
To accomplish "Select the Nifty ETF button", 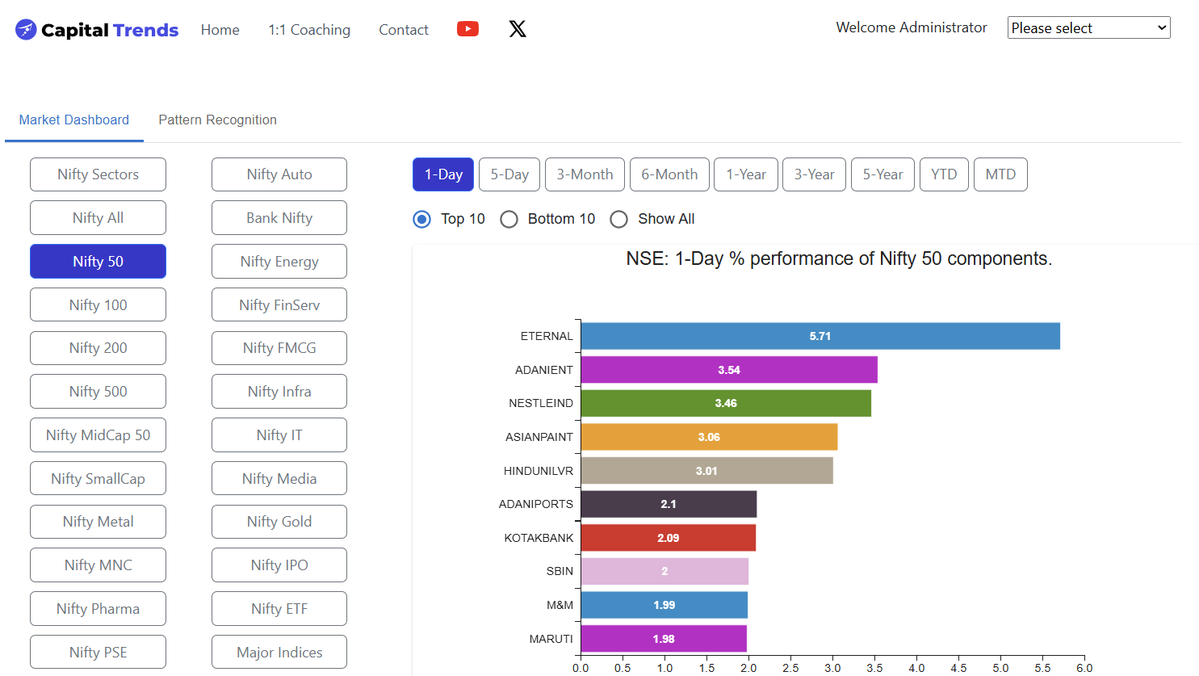I will (x=279, y=609).
